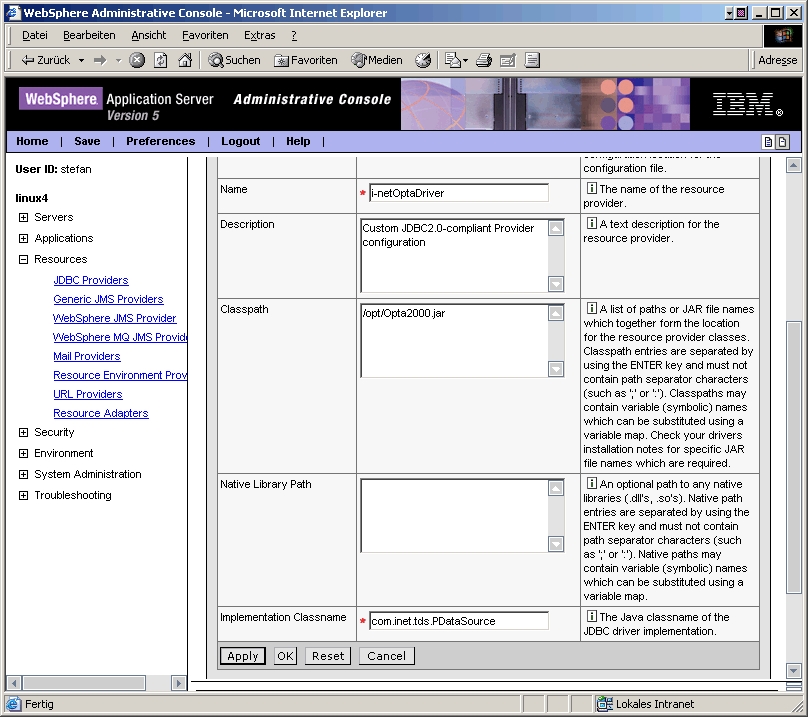Expand the Environment tree node
This screenshot has height=717, width=808.
23,454
